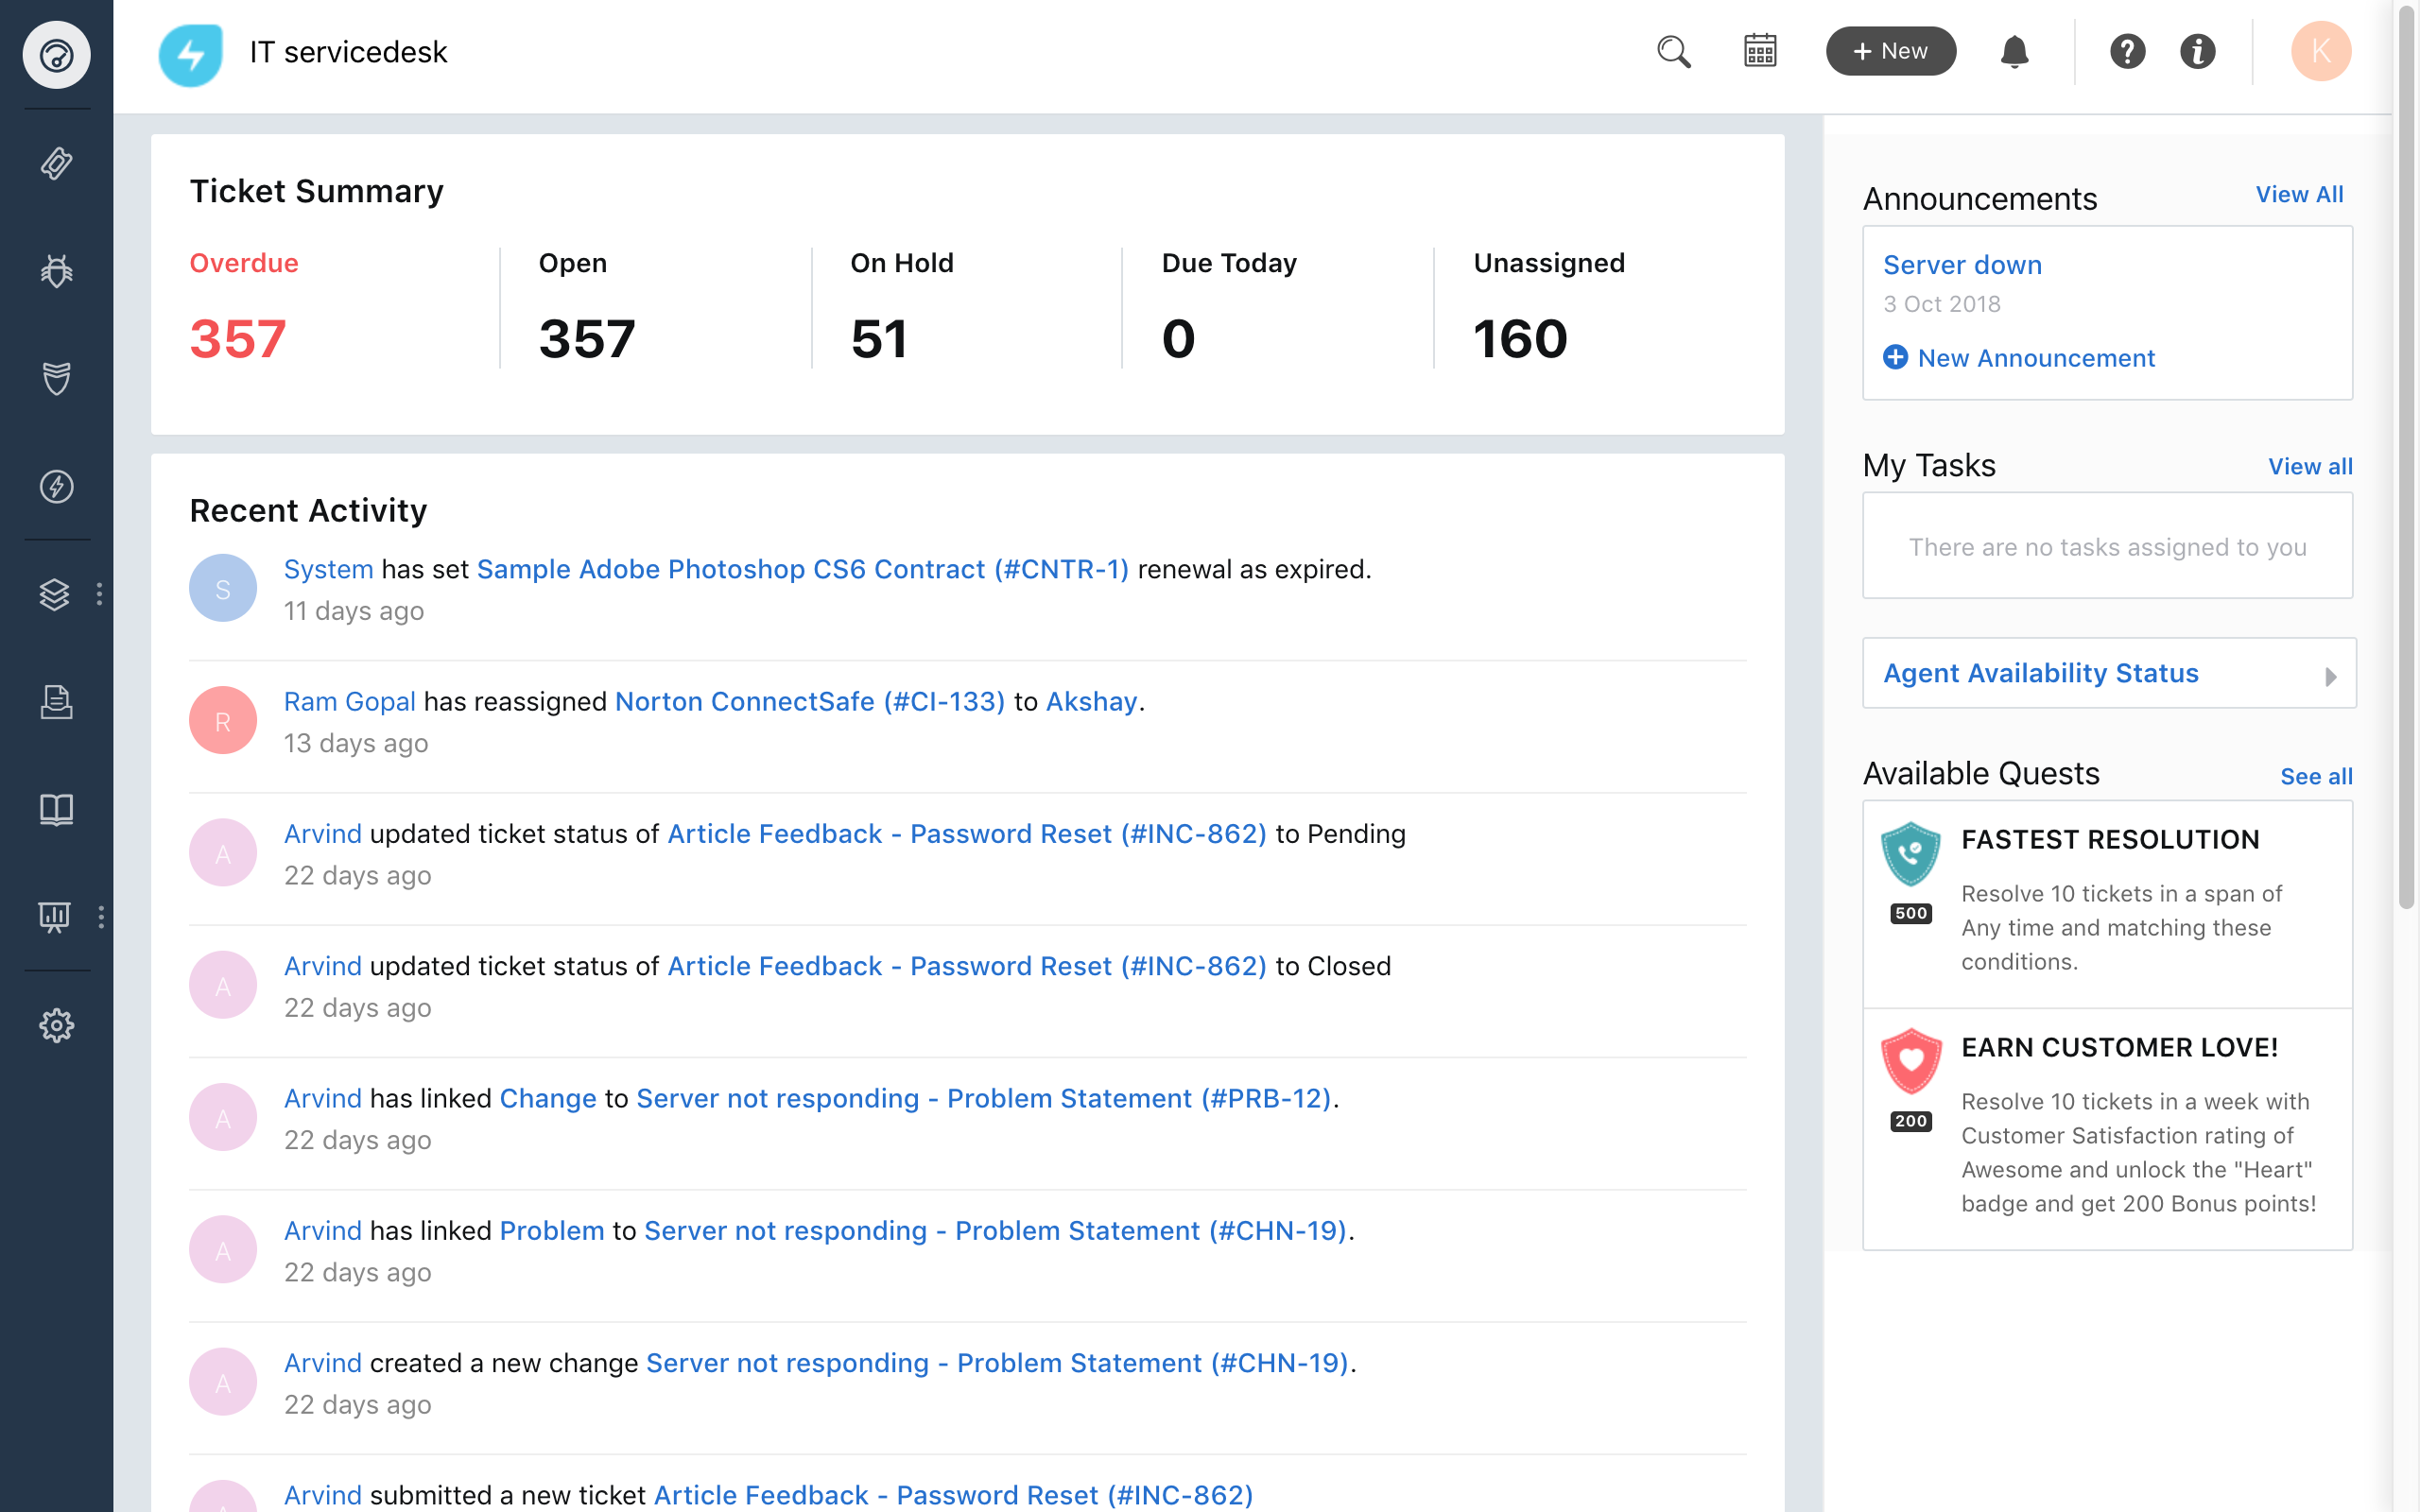Open the Server down announcement

(x=1962, y=264)
